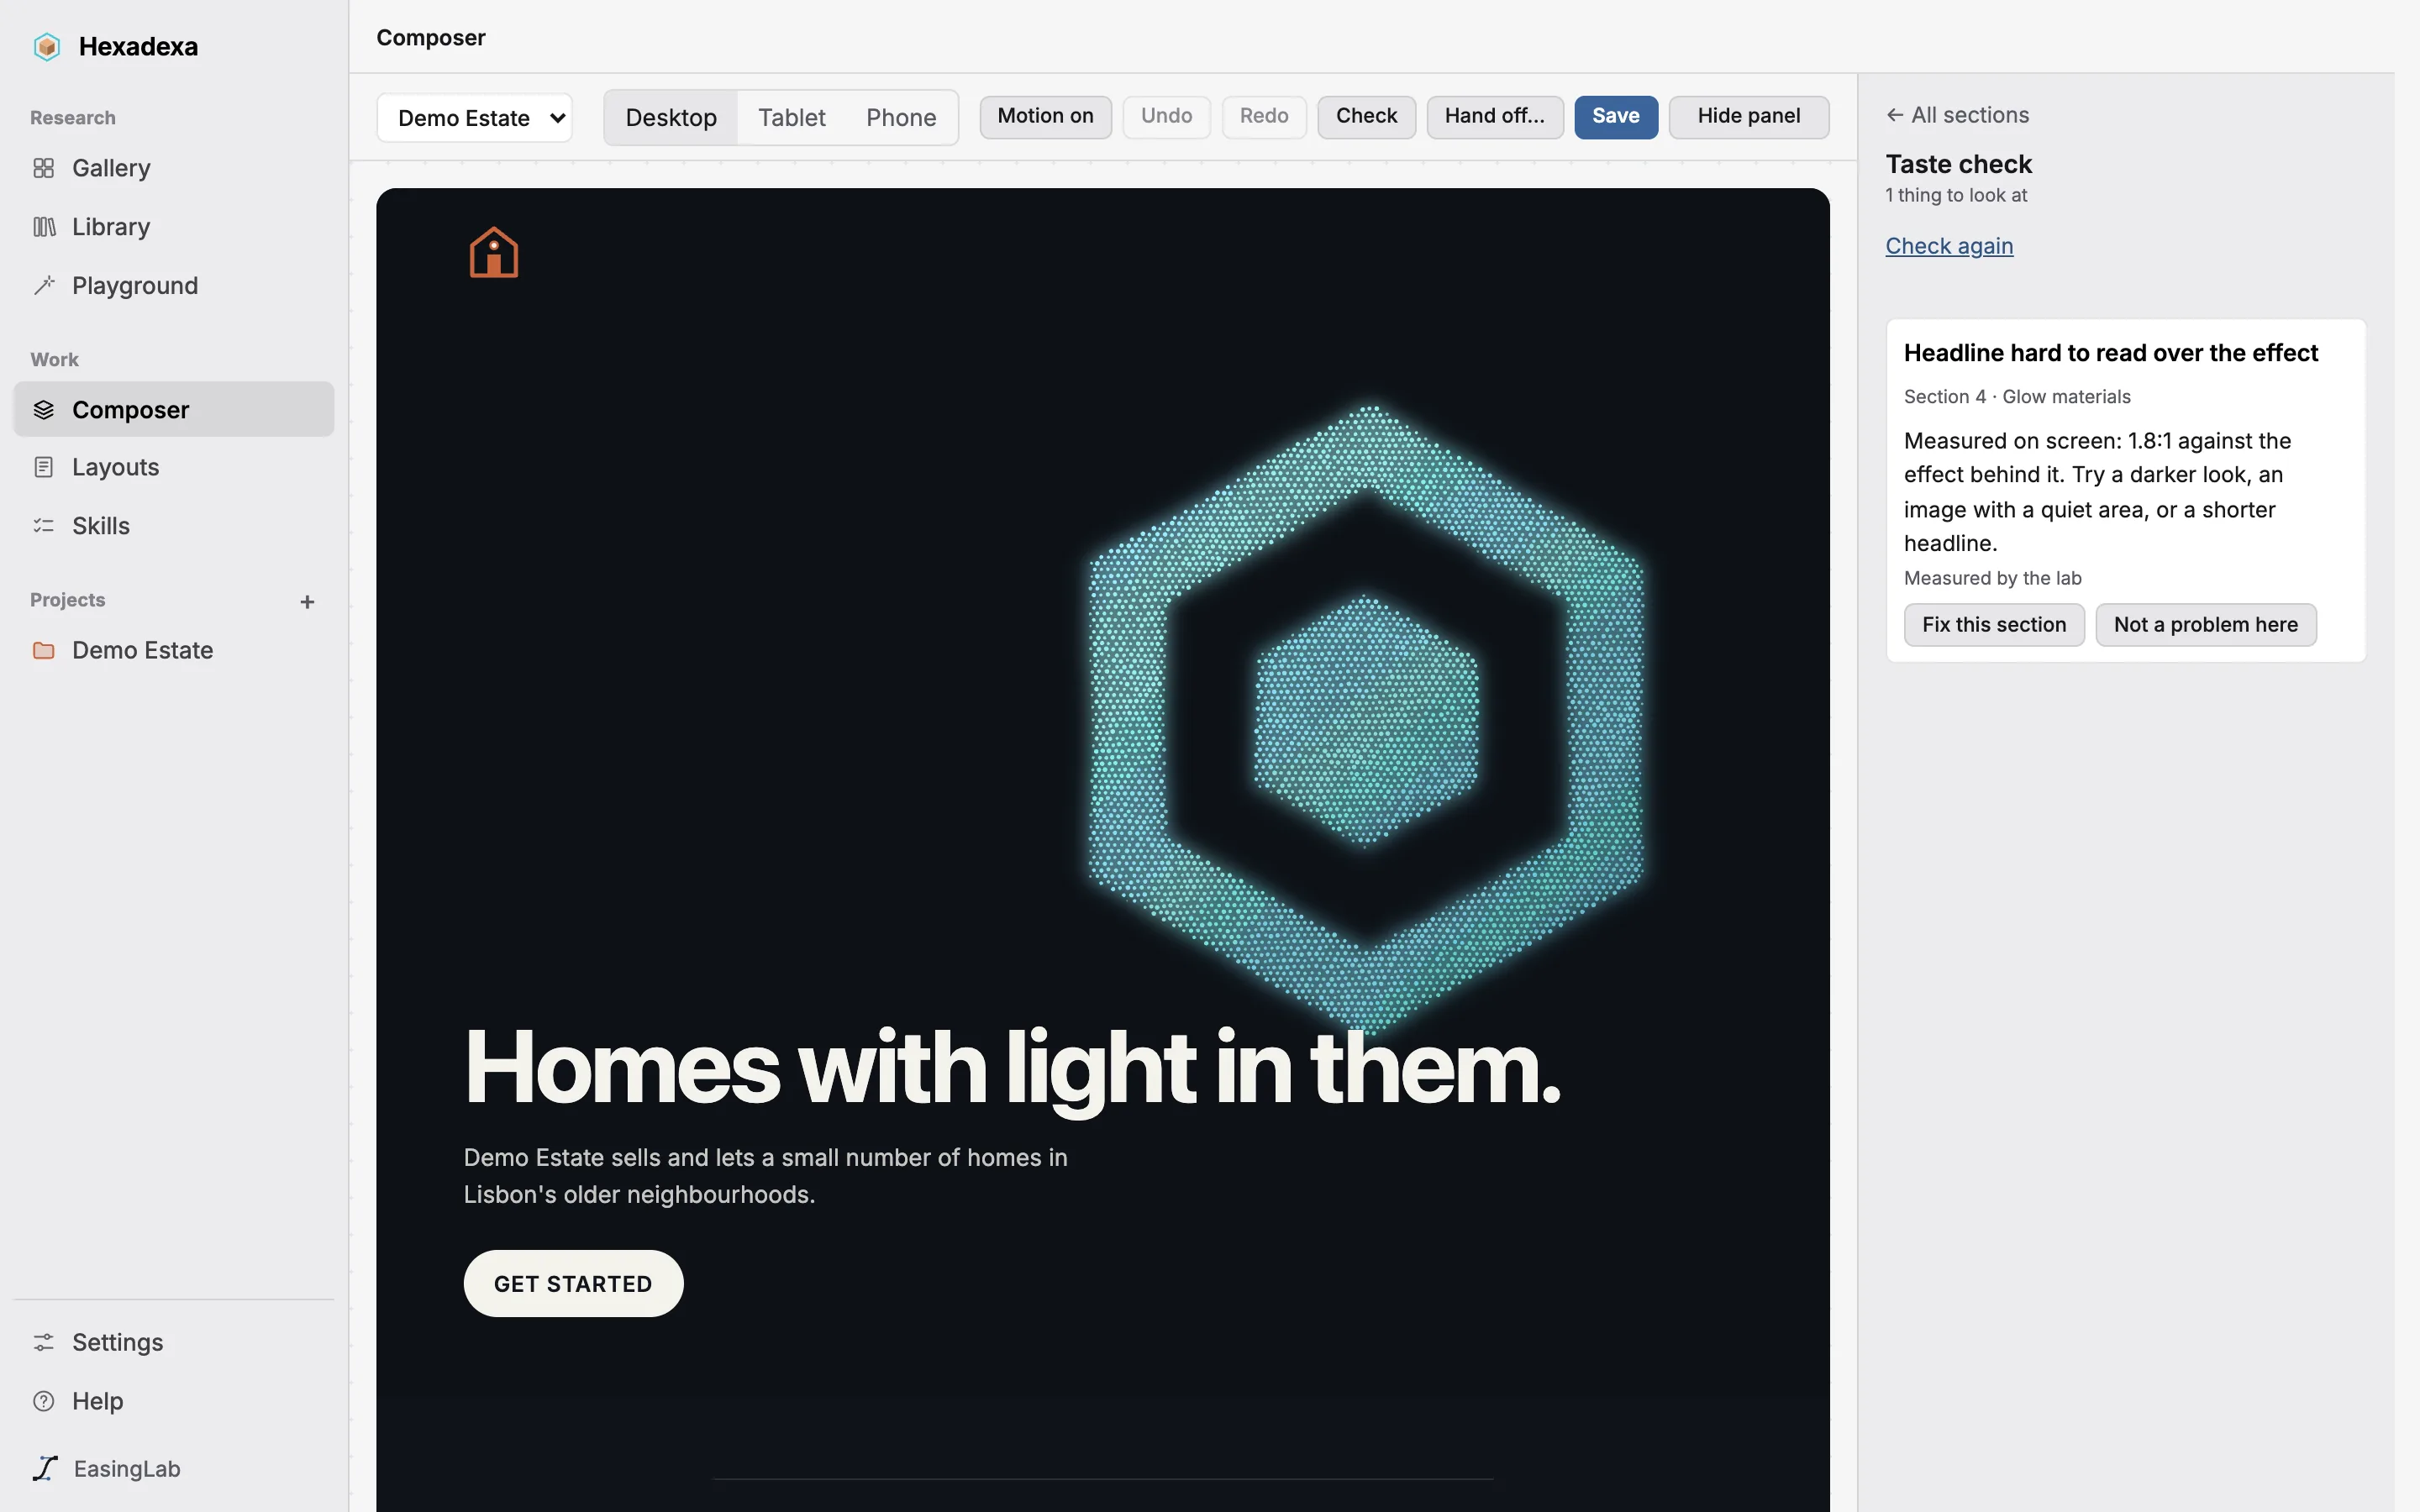The image size is (2420, 1512).
Task: Add a new project with plus icon
Action: click(307, 602)
